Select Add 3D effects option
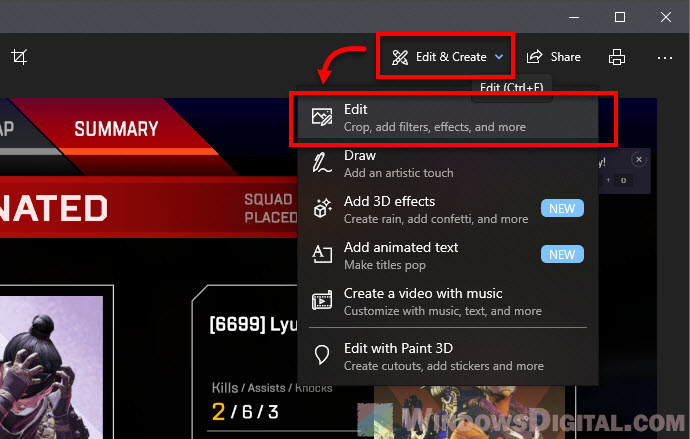The height and width of the screenshot is (439, 690). point(448,210)
